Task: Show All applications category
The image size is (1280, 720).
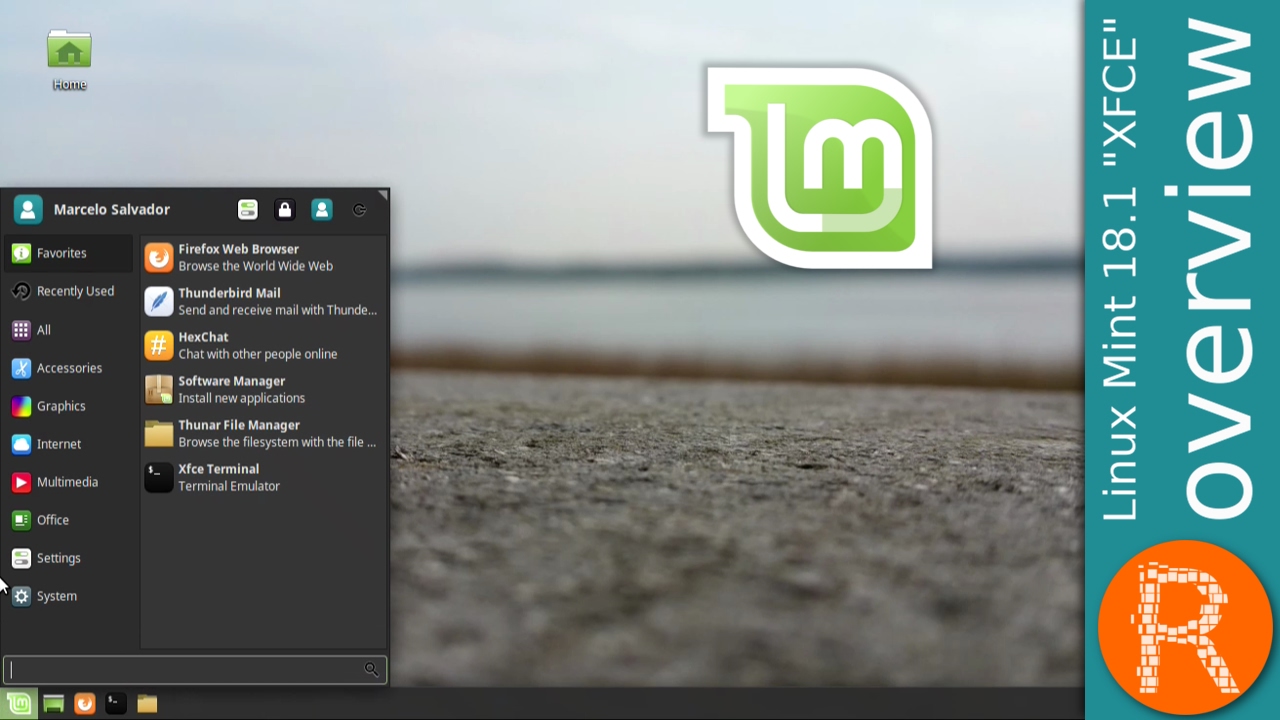Action: pos(69,329)
